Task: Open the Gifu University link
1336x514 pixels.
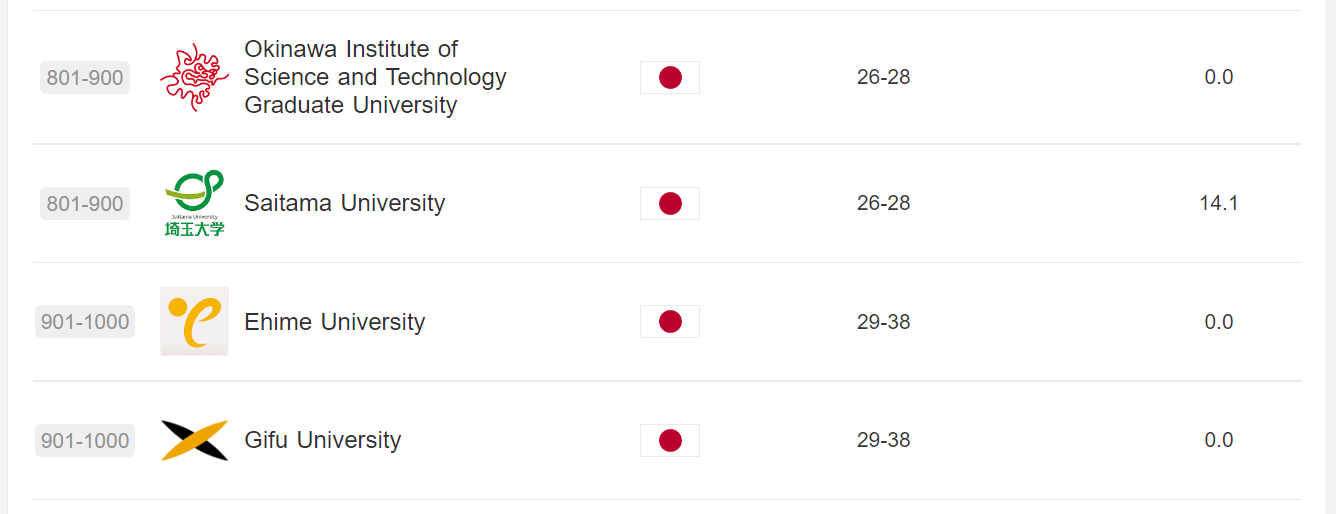Action: coord(322,440)
